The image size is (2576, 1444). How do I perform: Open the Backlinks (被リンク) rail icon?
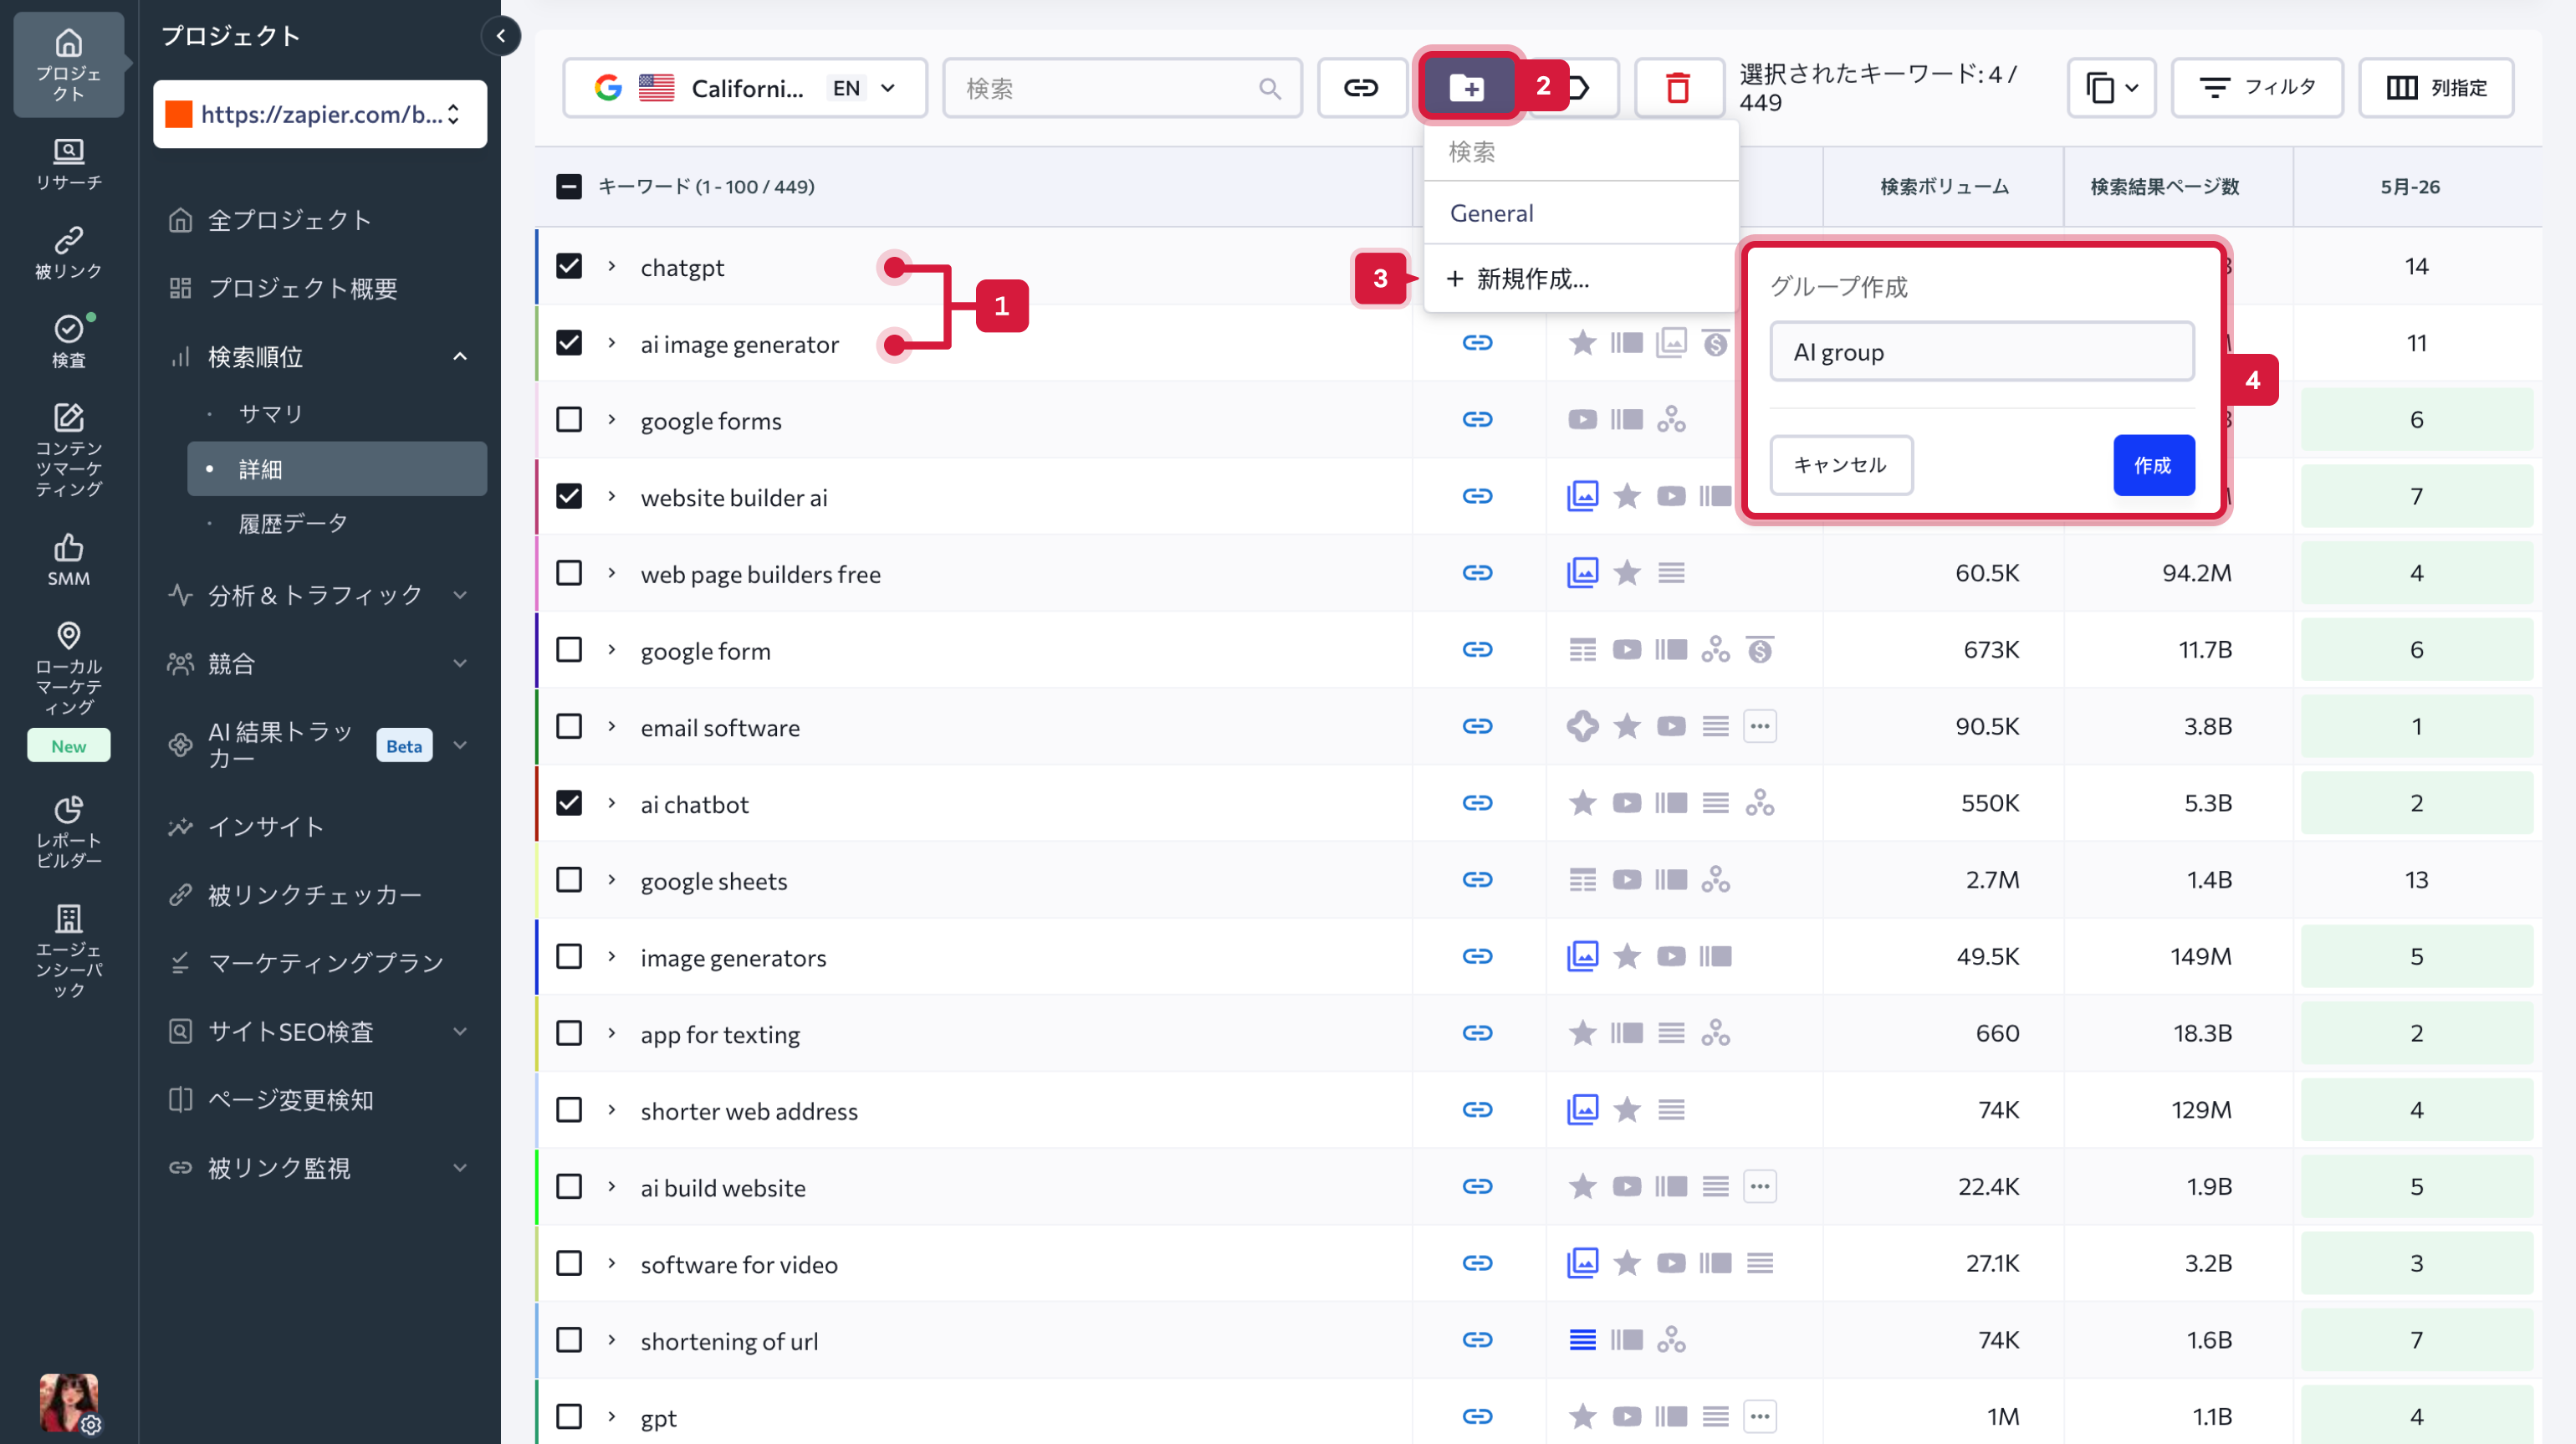(x=68, y=252)
